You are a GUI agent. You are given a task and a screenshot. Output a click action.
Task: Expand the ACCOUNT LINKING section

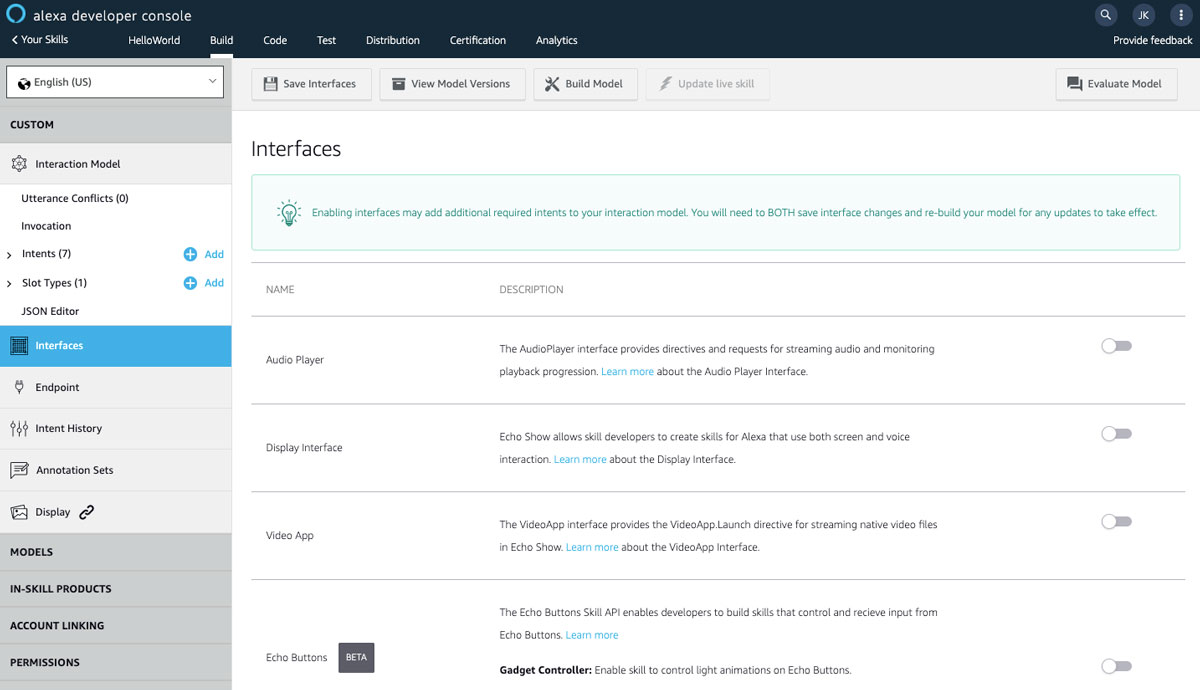(115, 626)
